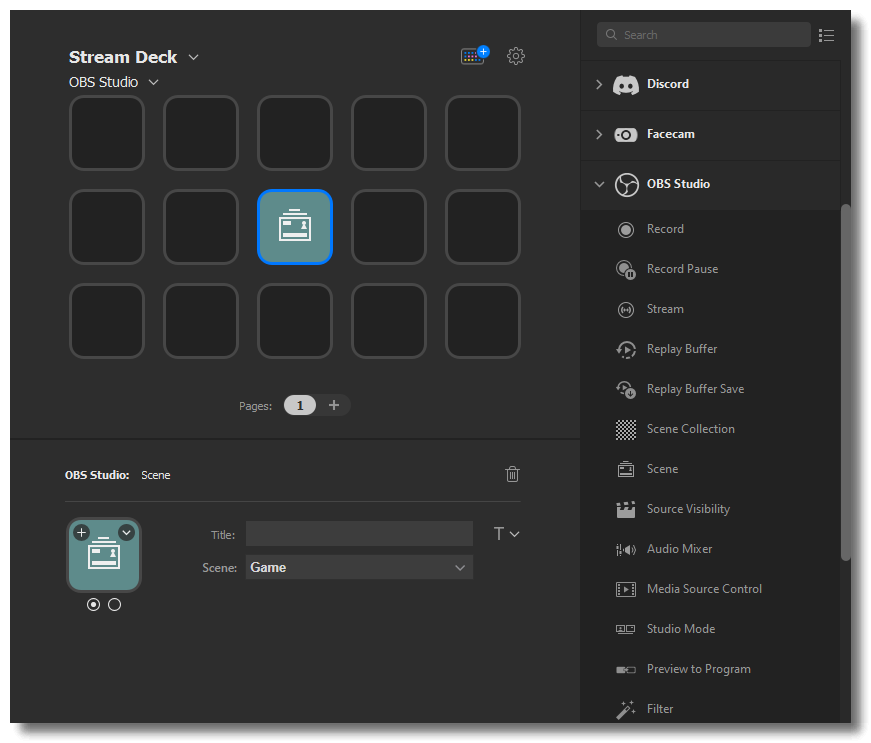The image size is (871, 743).
Task: Click the Stream action icon
Action: coord(627,309)
